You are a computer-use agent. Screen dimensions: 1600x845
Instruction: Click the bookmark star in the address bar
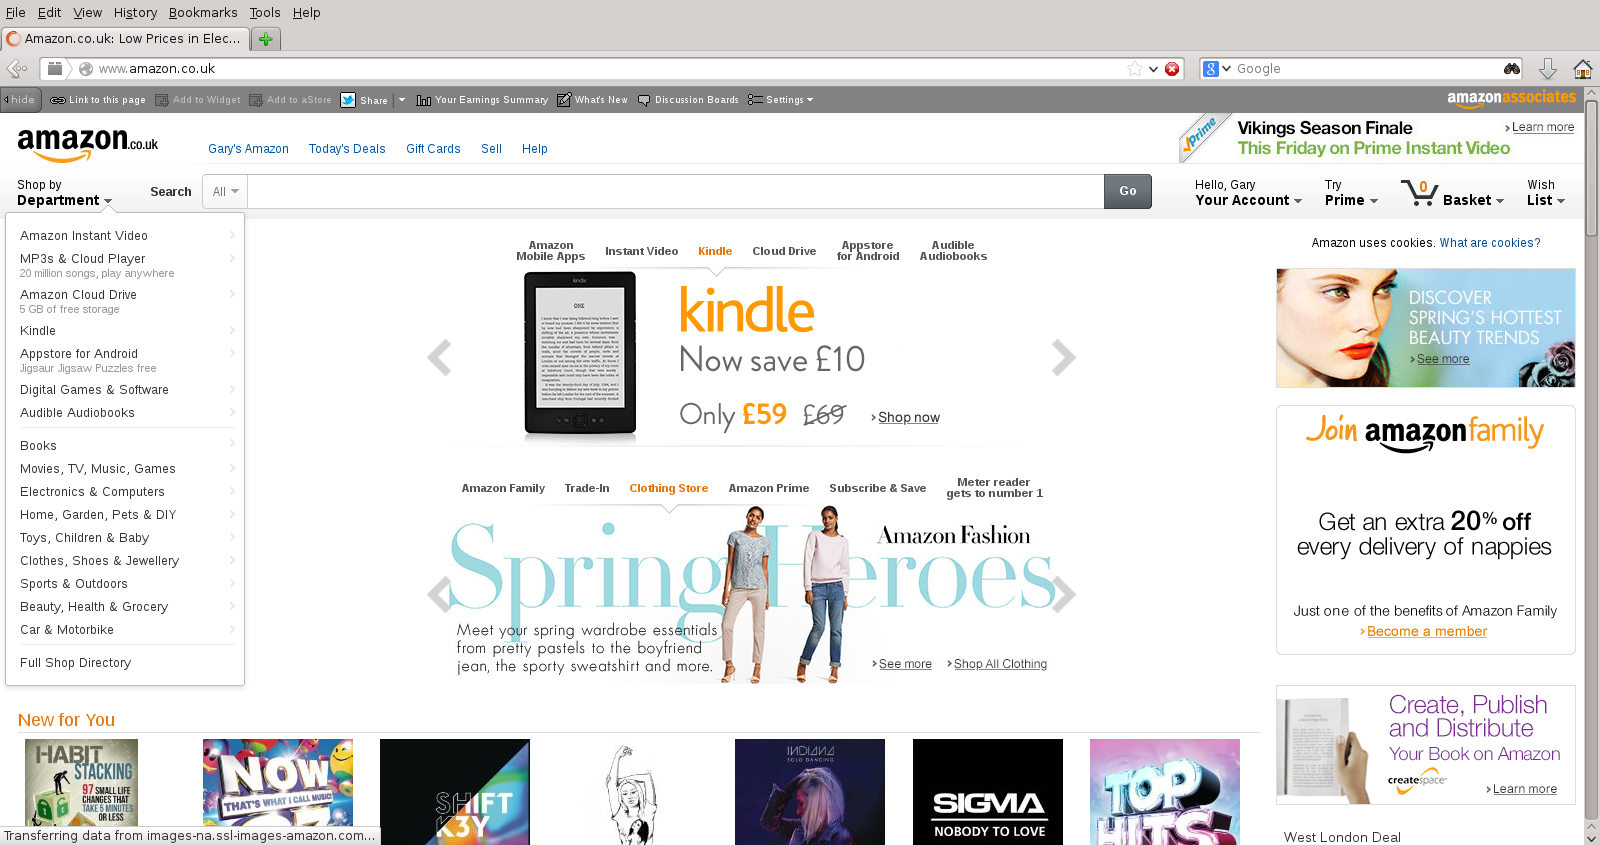pyautogui.click(x=1134, y=69)
